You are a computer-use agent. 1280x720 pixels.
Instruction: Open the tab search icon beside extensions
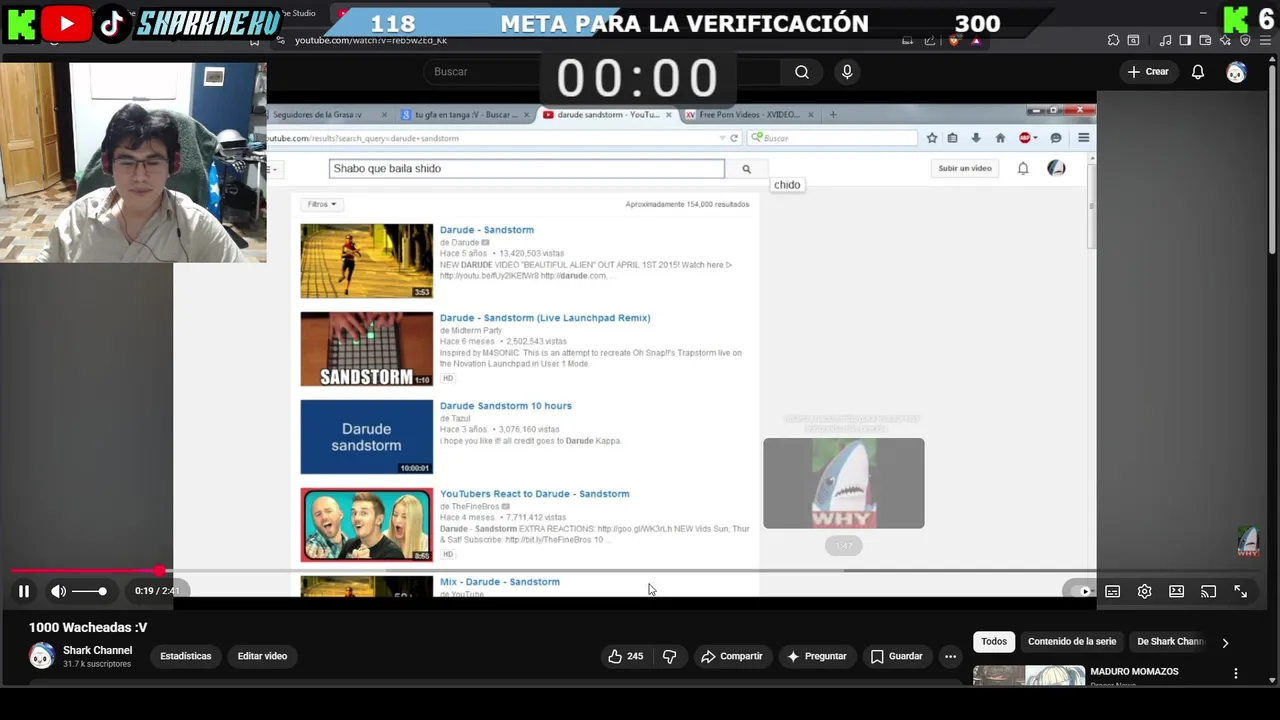pos(1133,41)
